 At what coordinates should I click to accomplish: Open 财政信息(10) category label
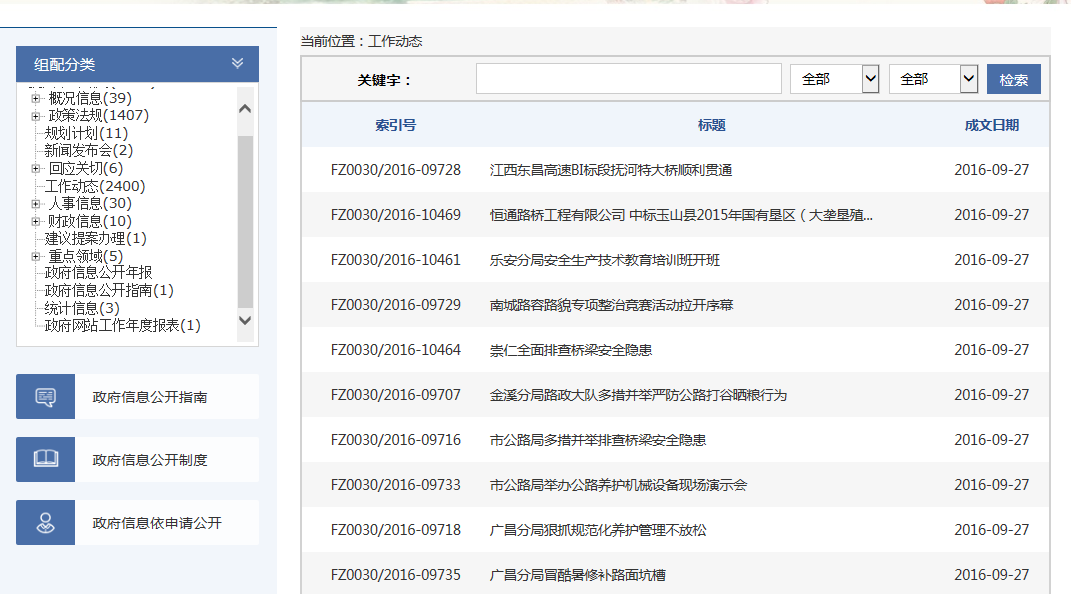89,221
